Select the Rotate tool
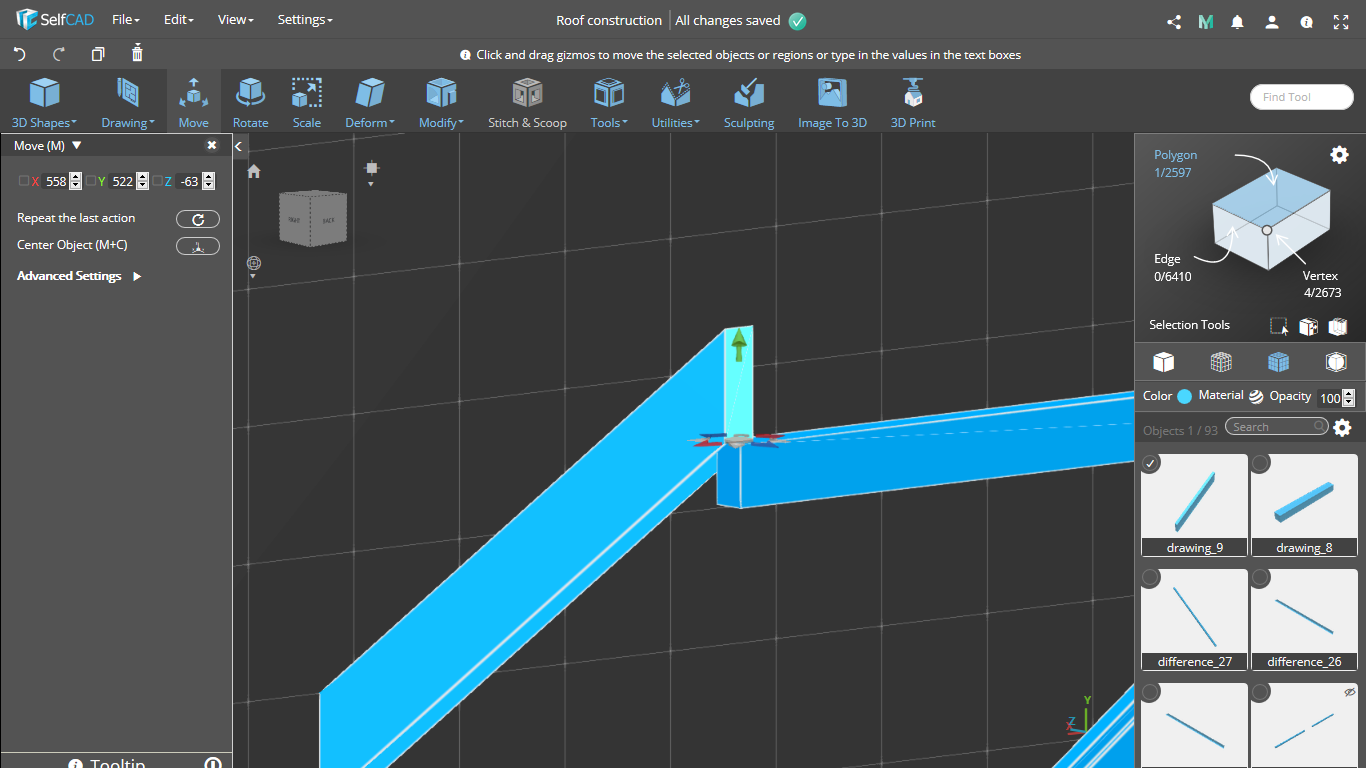This screenshot has height=768, width=1366. 250,104
